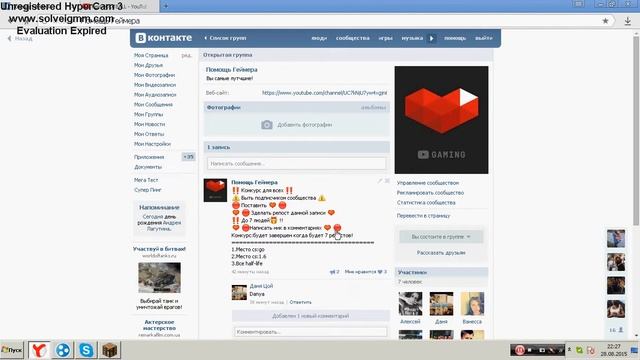Open сообщества in top menu
The image size is (640, 360).
tap(353, 38)
